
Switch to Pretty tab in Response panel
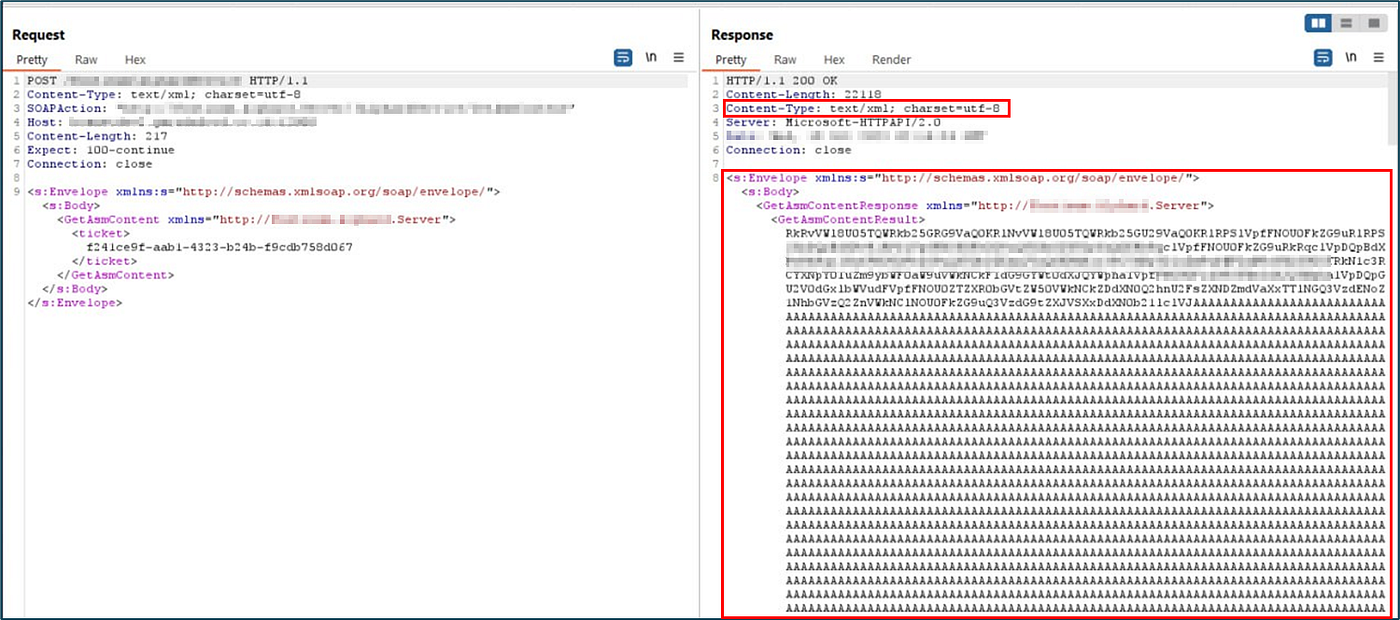[x=731, y=60]
